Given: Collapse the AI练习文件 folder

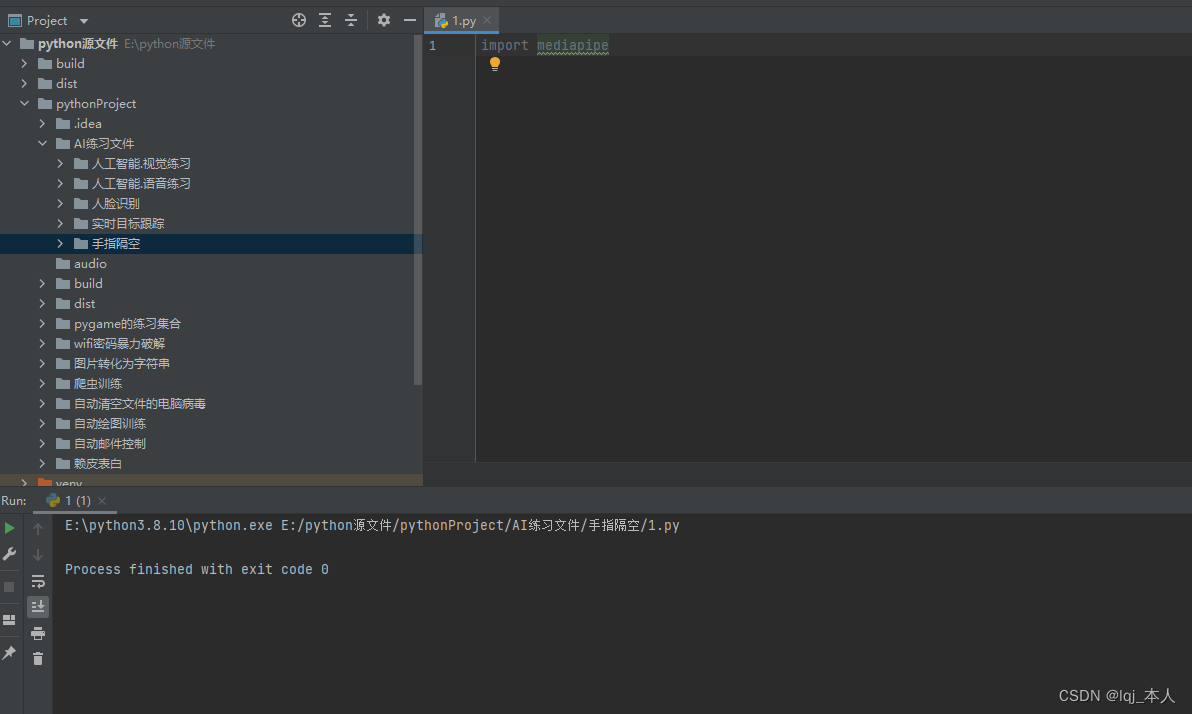Looking at the screenshot, I should coord(42,143).
